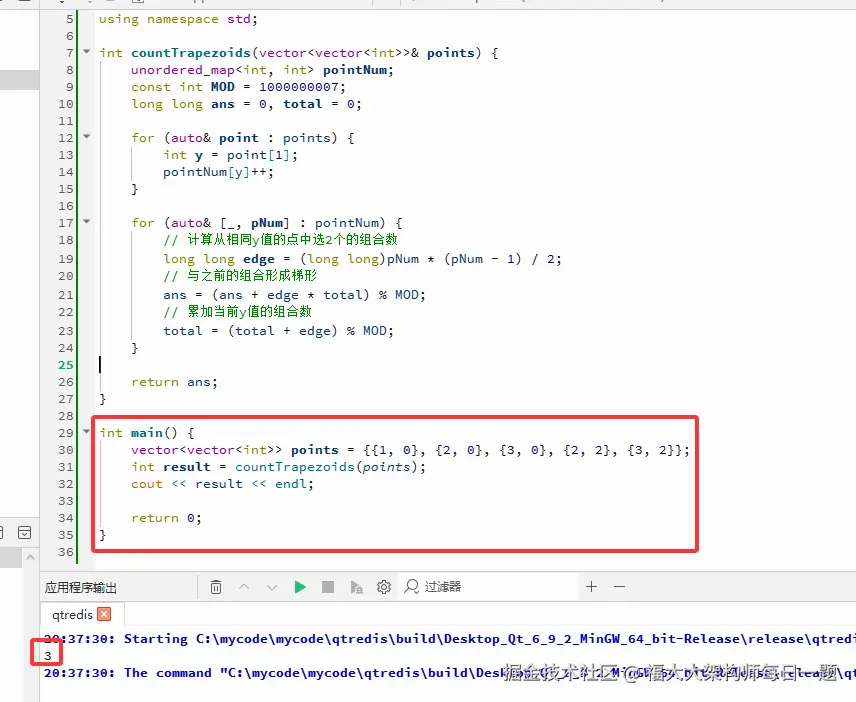Screen dimensions: 856x702
Task: Click the output value '3' in console
Action: [x=47, y=656]
